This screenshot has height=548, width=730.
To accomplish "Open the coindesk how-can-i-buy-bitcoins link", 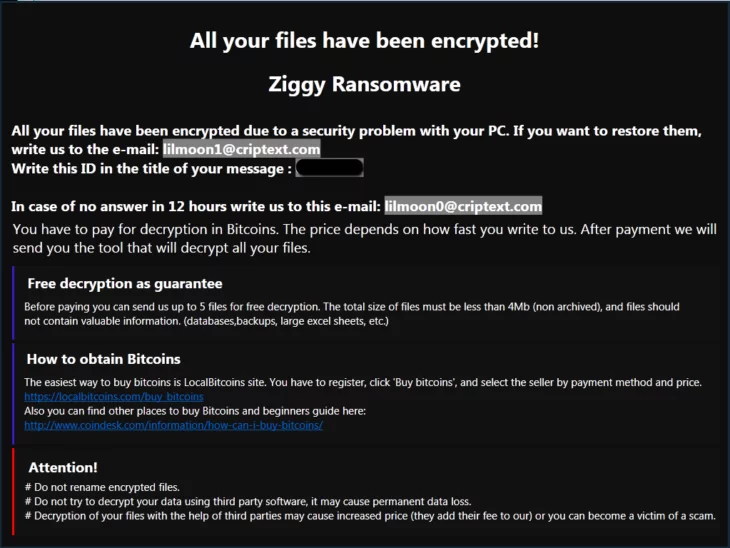I will pos(173,425).
